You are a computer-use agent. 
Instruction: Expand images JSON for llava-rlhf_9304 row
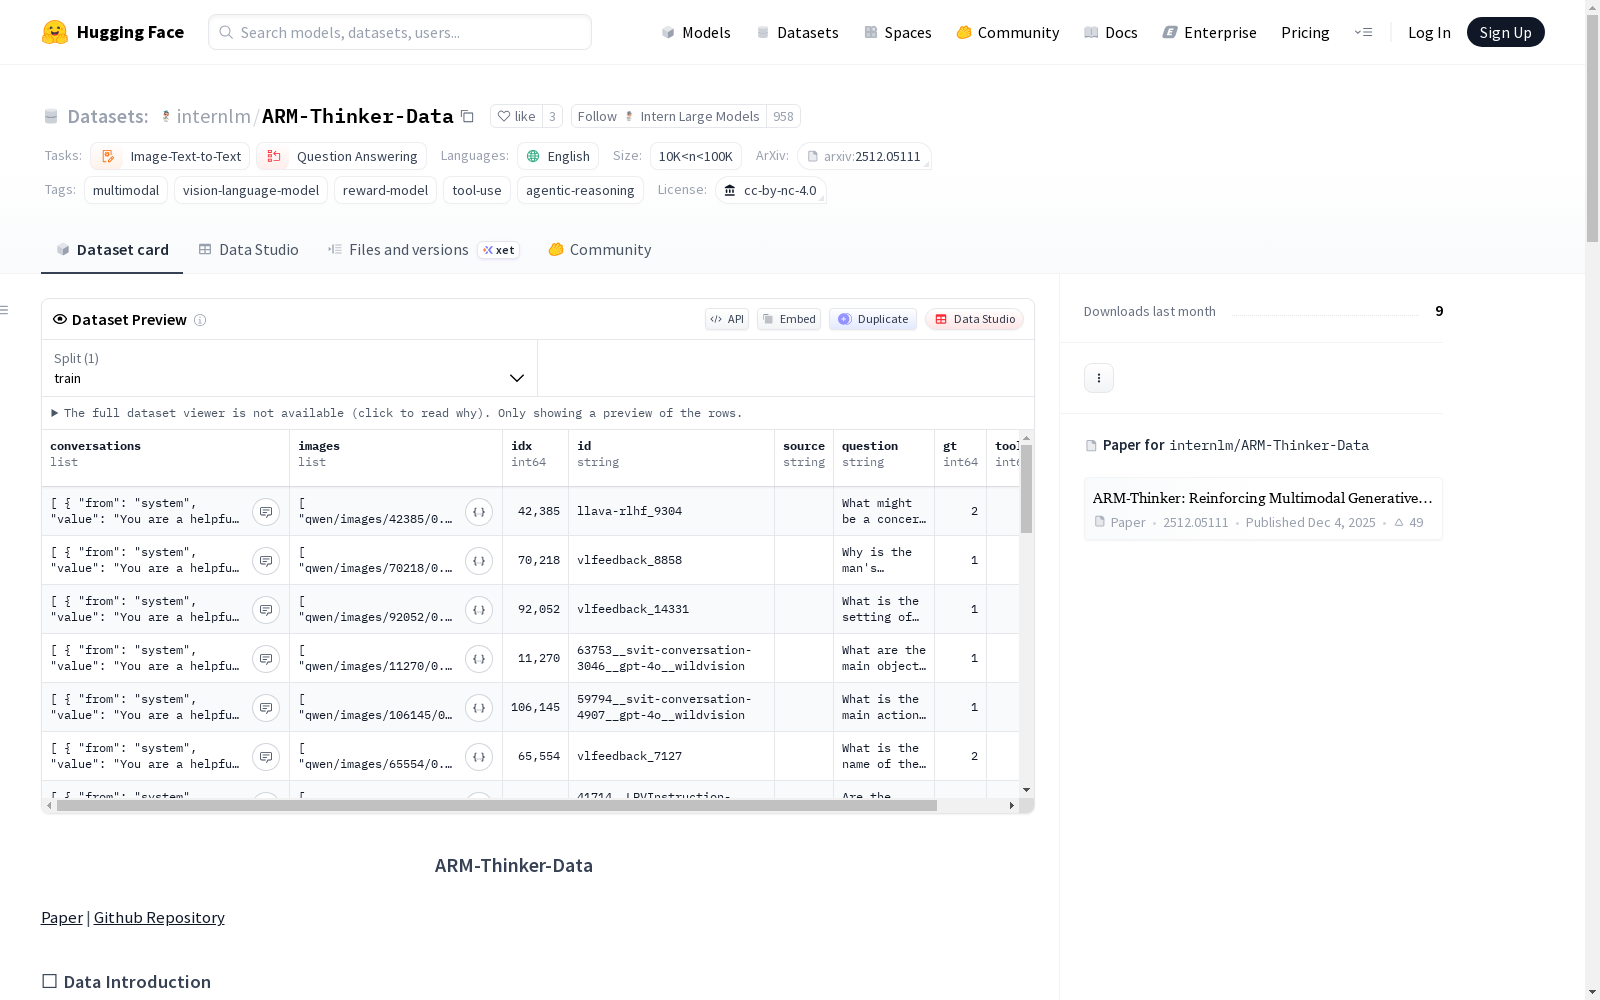pyautogui.click(x=479, y=511)
